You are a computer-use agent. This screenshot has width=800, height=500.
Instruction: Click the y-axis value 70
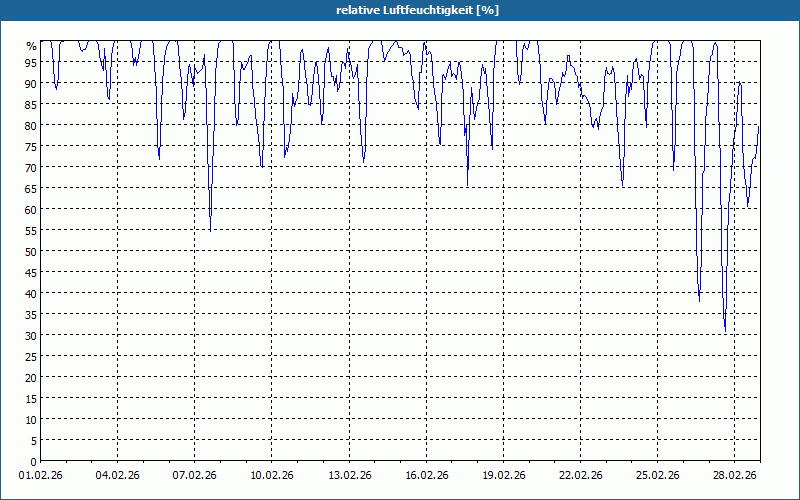coord(31,167)
